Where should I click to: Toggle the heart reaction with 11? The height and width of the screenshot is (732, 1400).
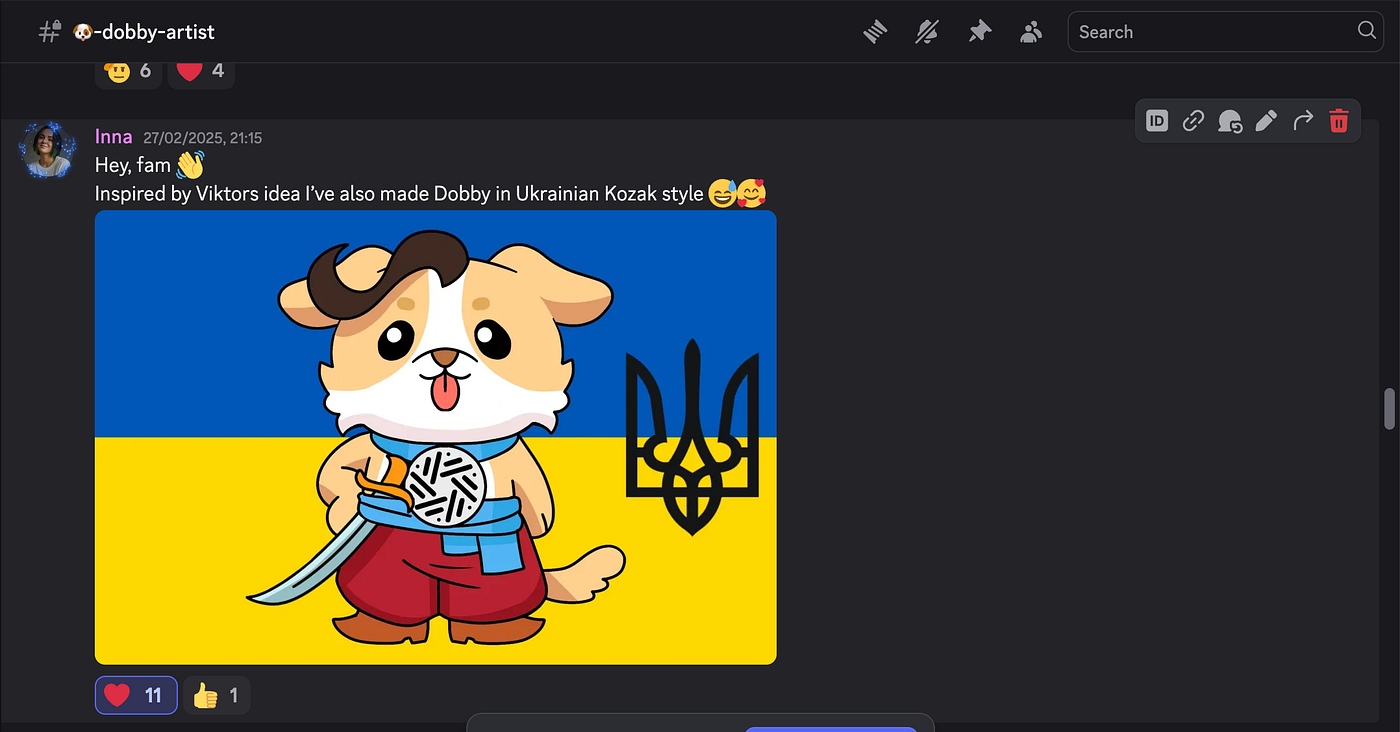point(136,695)
